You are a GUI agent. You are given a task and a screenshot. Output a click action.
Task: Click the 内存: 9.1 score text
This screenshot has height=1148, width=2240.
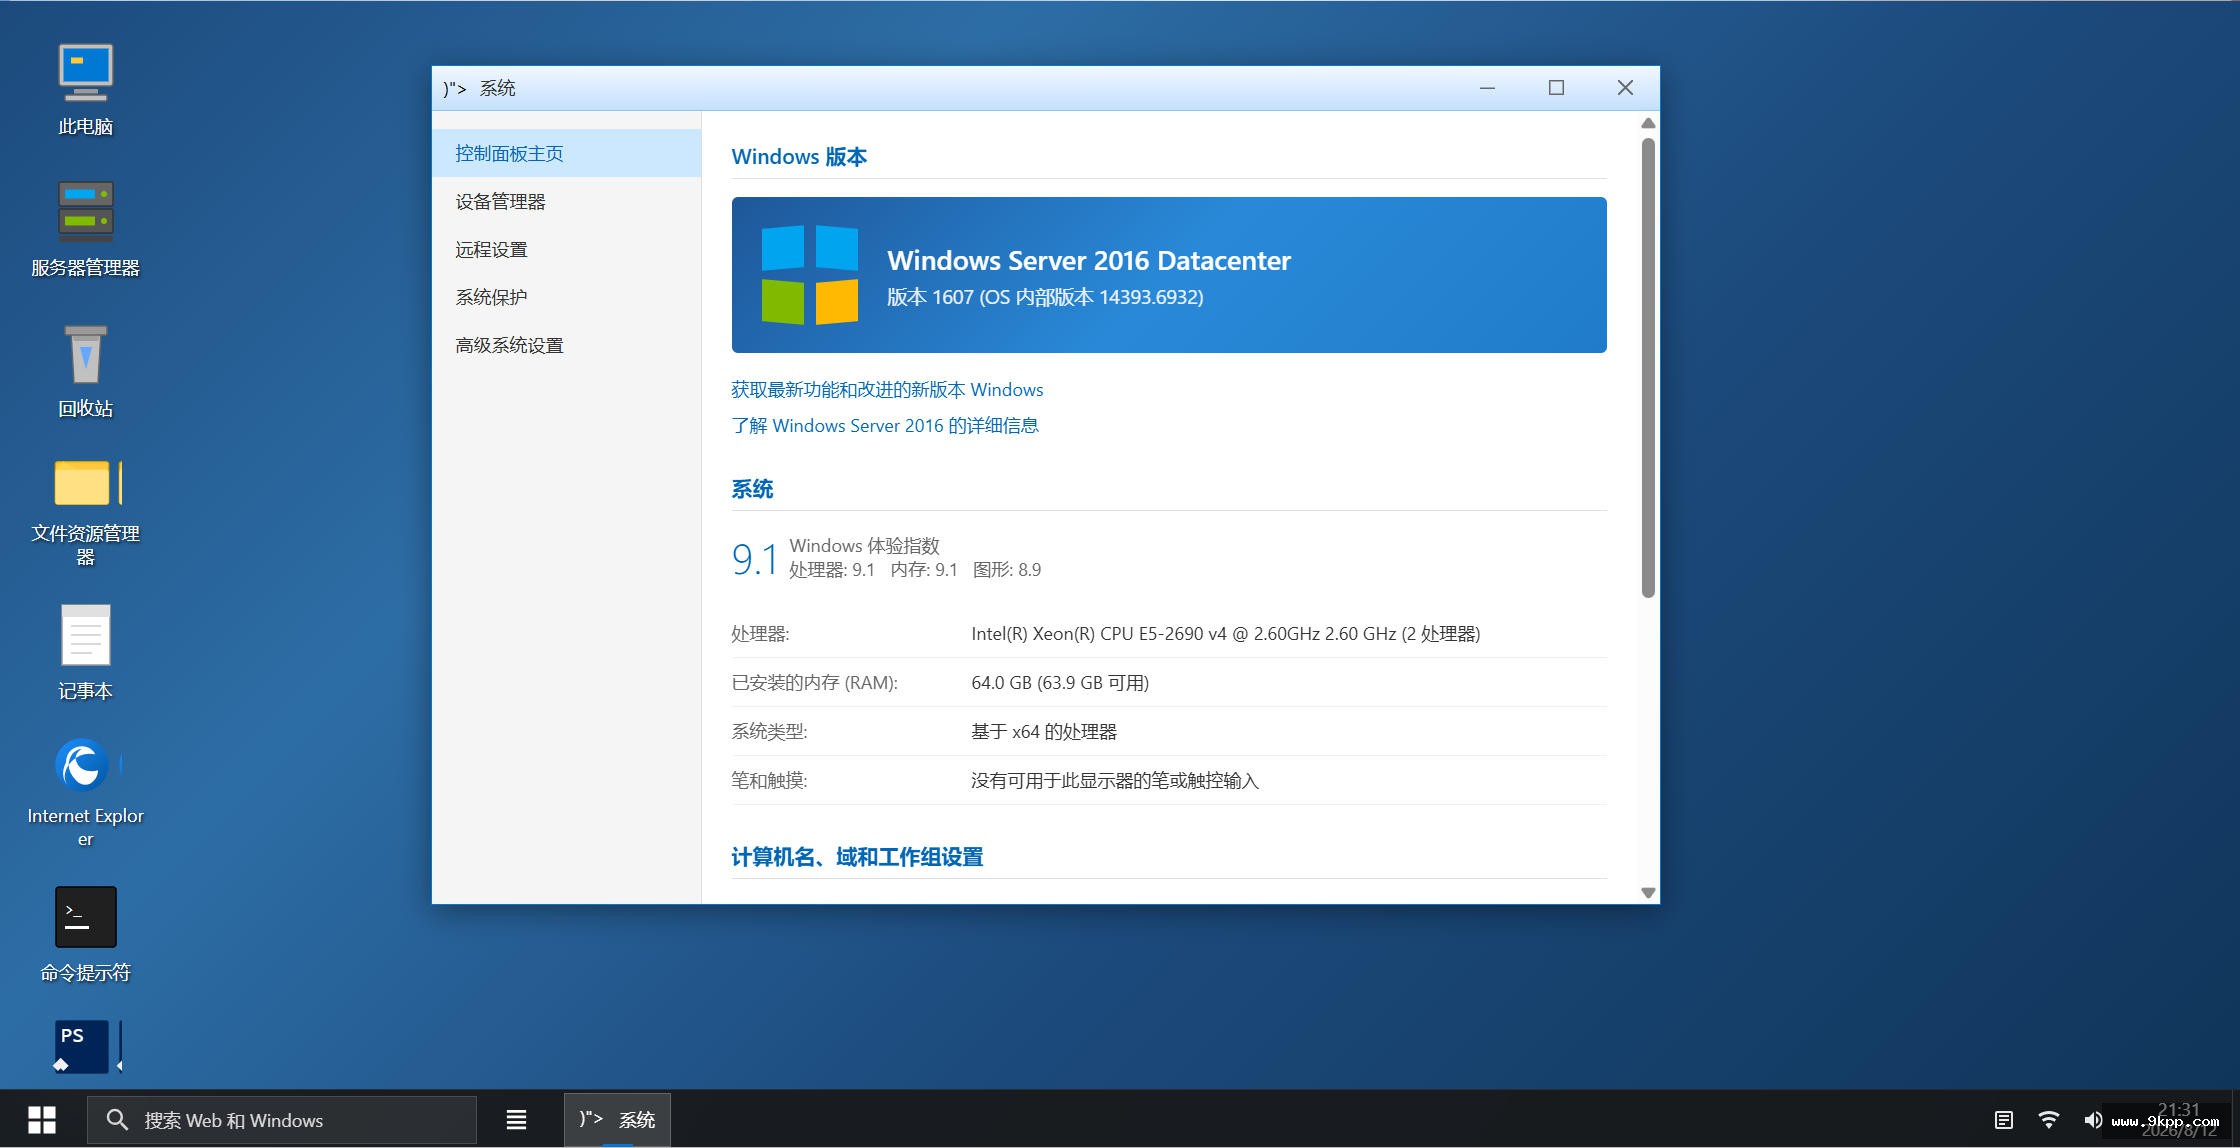coord(924,570)
